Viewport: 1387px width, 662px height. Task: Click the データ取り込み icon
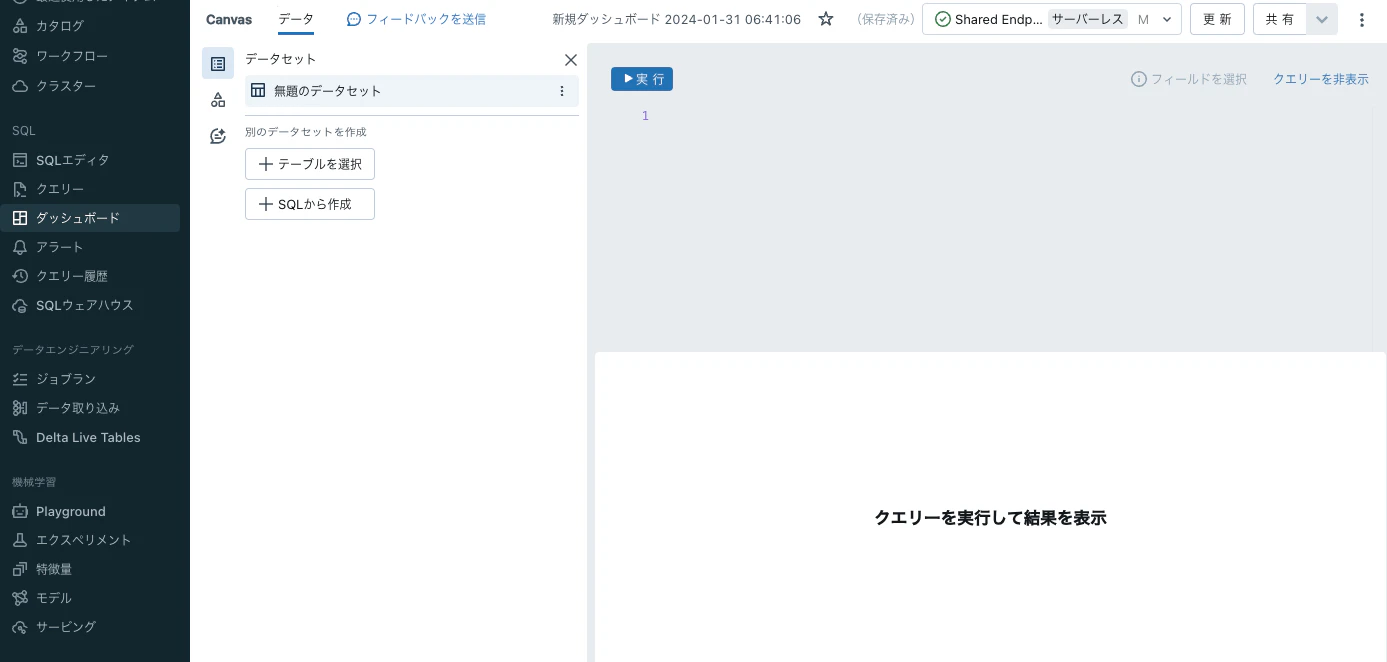coord(20,408)
